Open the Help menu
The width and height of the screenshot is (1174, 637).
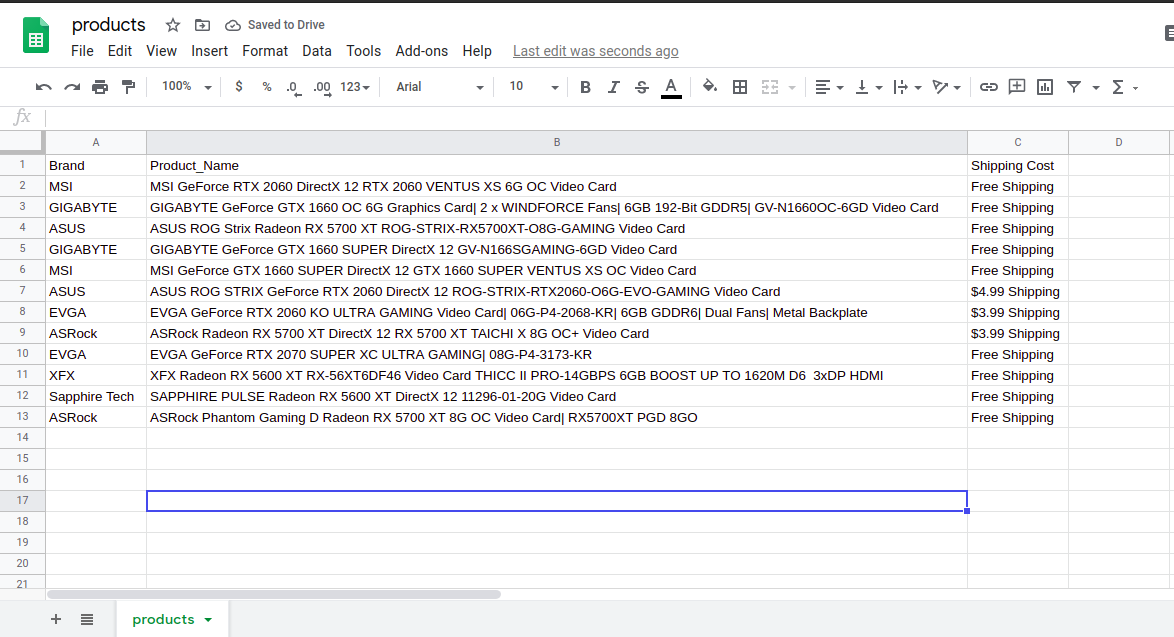click(477, 51)
